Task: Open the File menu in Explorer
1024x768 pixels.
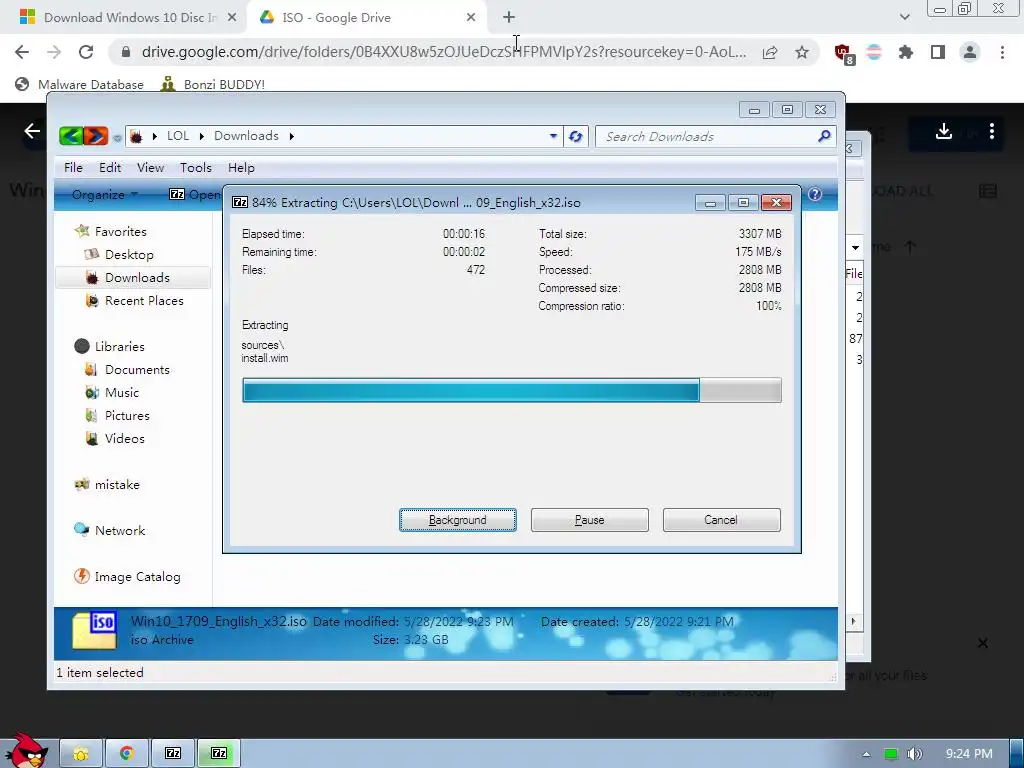Action: (73, 168)
